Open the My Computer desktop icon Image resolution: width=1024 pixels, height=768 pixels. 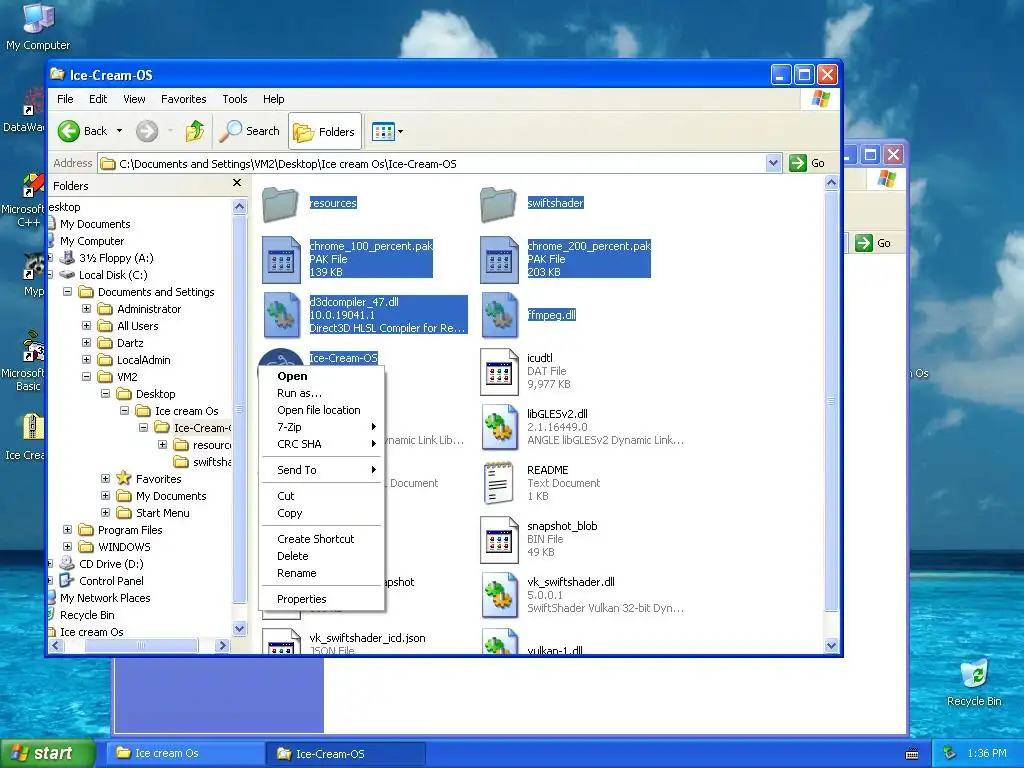38,18
